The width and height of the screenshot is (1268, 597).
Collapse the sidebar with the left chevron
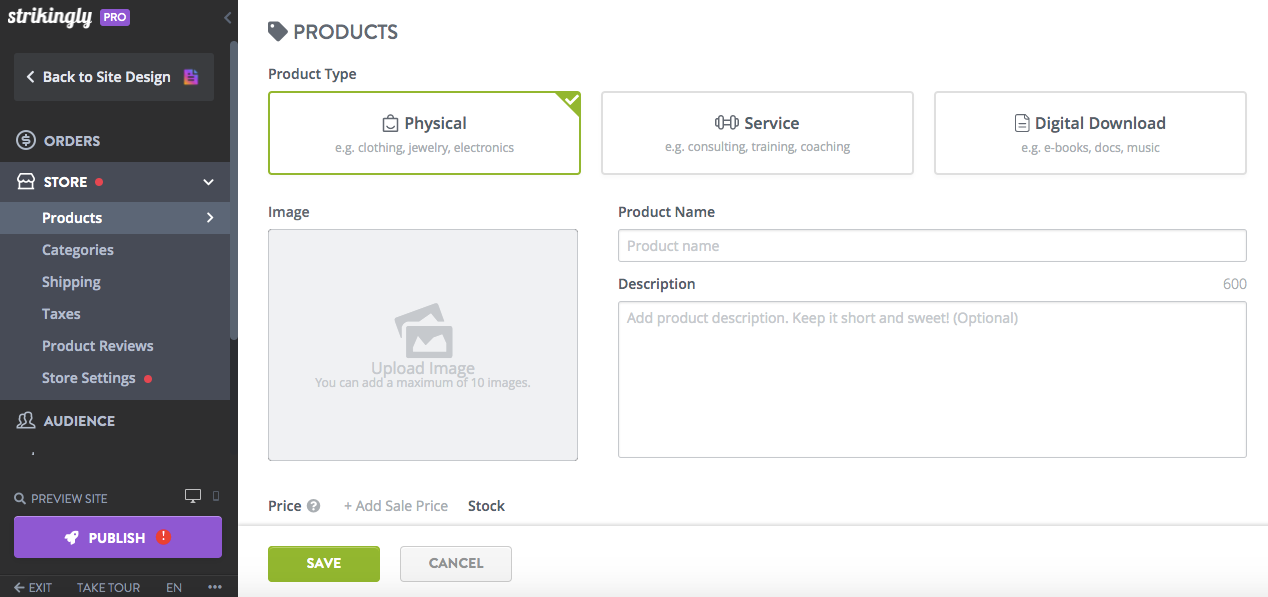(227, 17)
